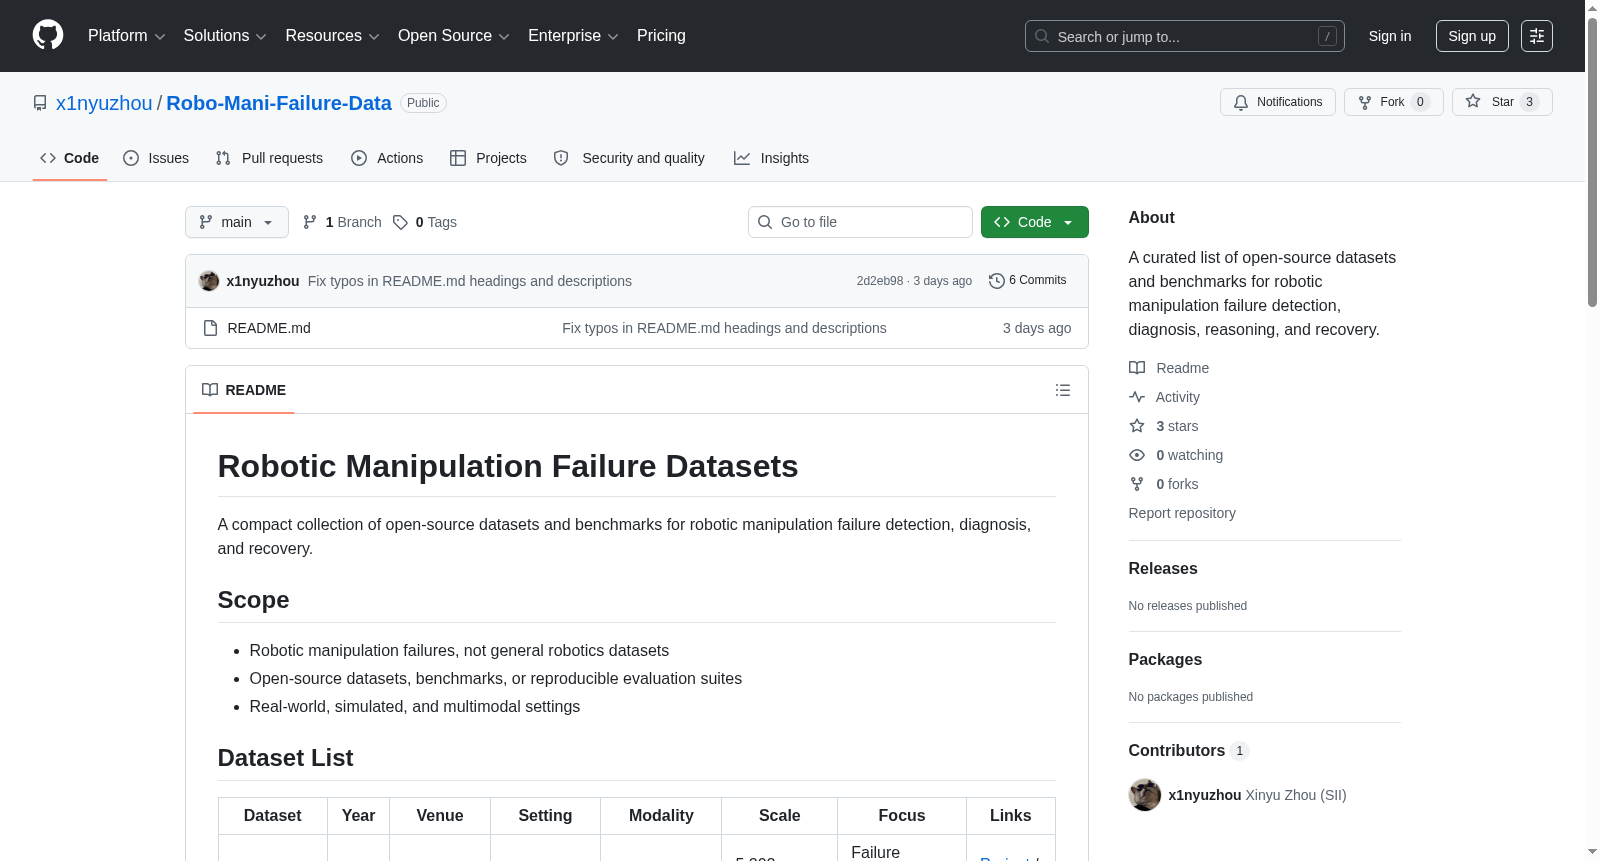Viewport: 1600px width, 861px height.
Task: Turn on repository Notifications
Action: coord(1278,102)
